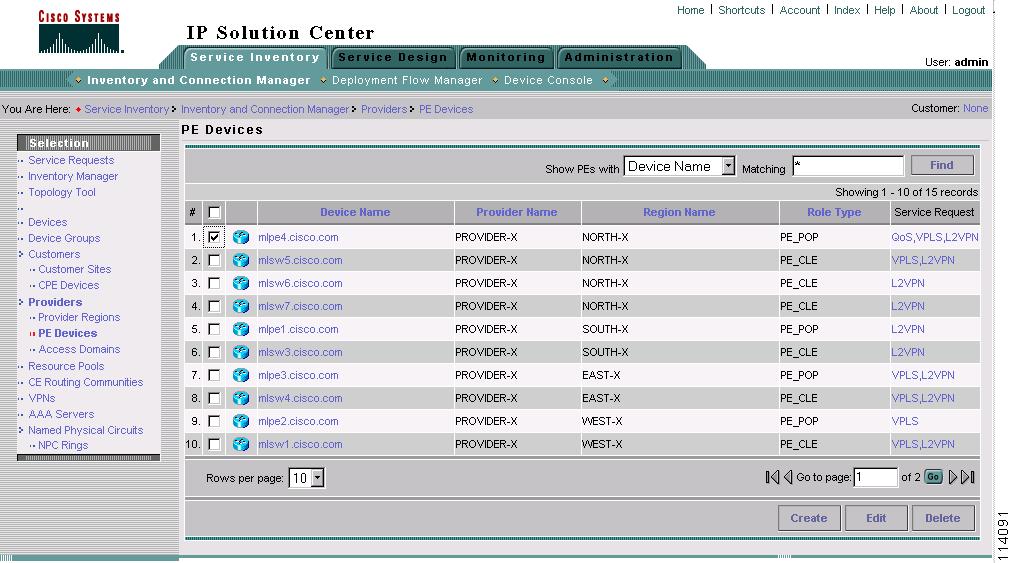Click the device icon for mlsw4.cisco.com

click(x=241, y=398)
